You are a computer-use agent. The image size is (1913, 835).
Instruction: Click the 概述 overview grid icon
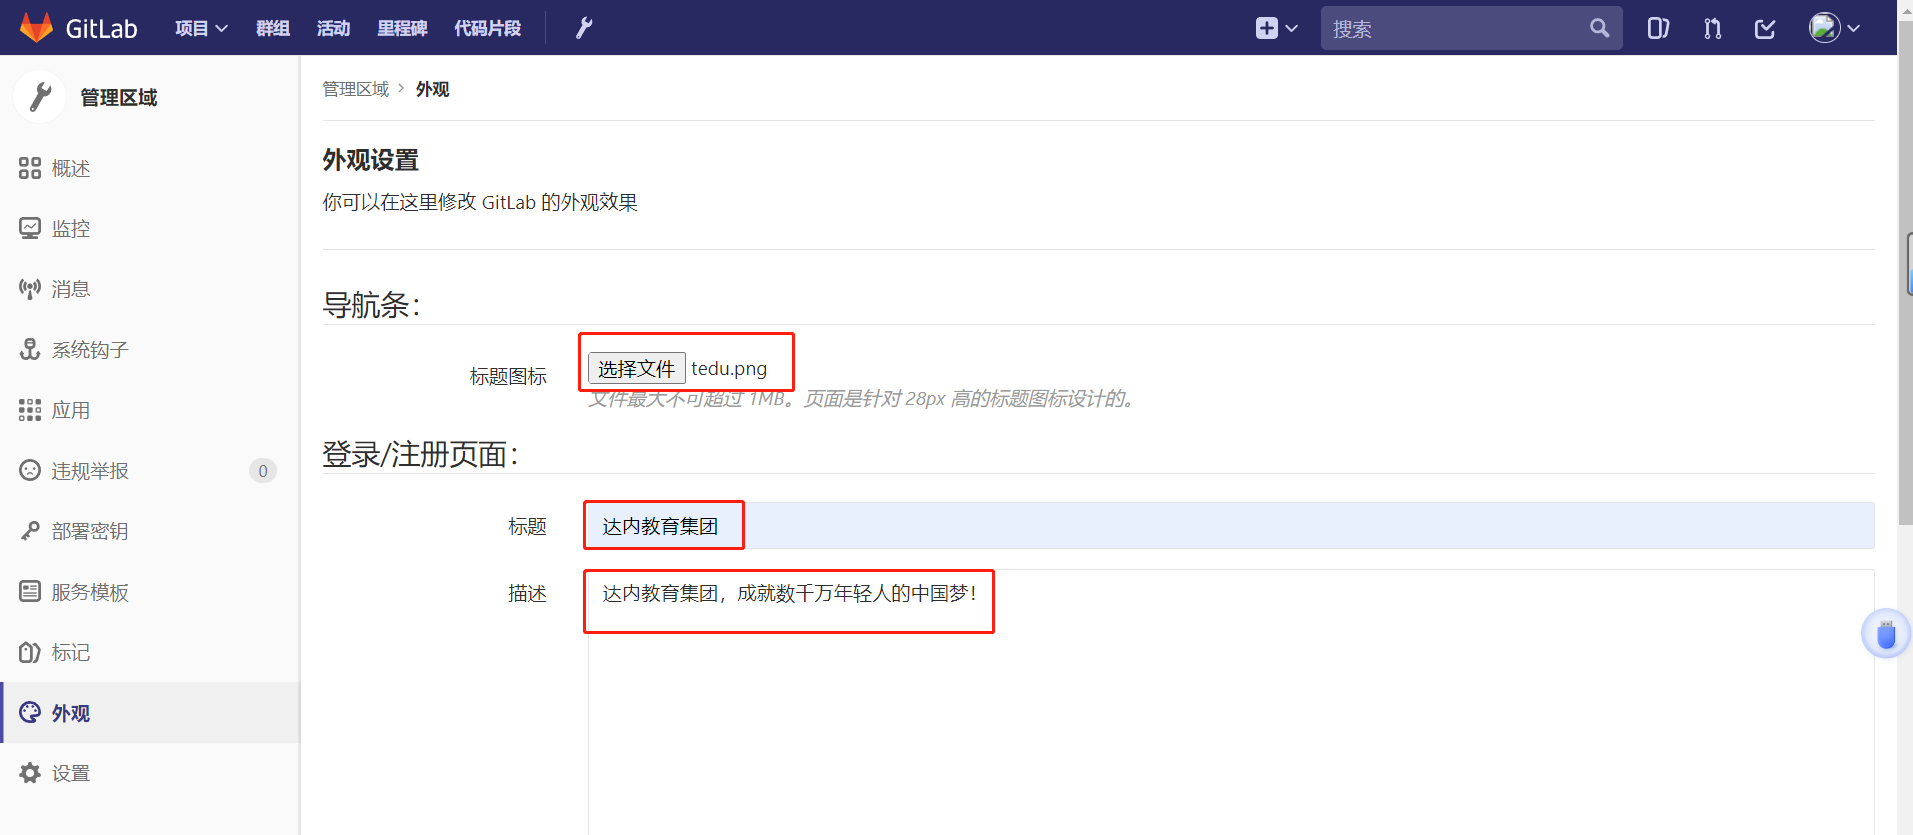pyautogui.click(x=30, y=168)
